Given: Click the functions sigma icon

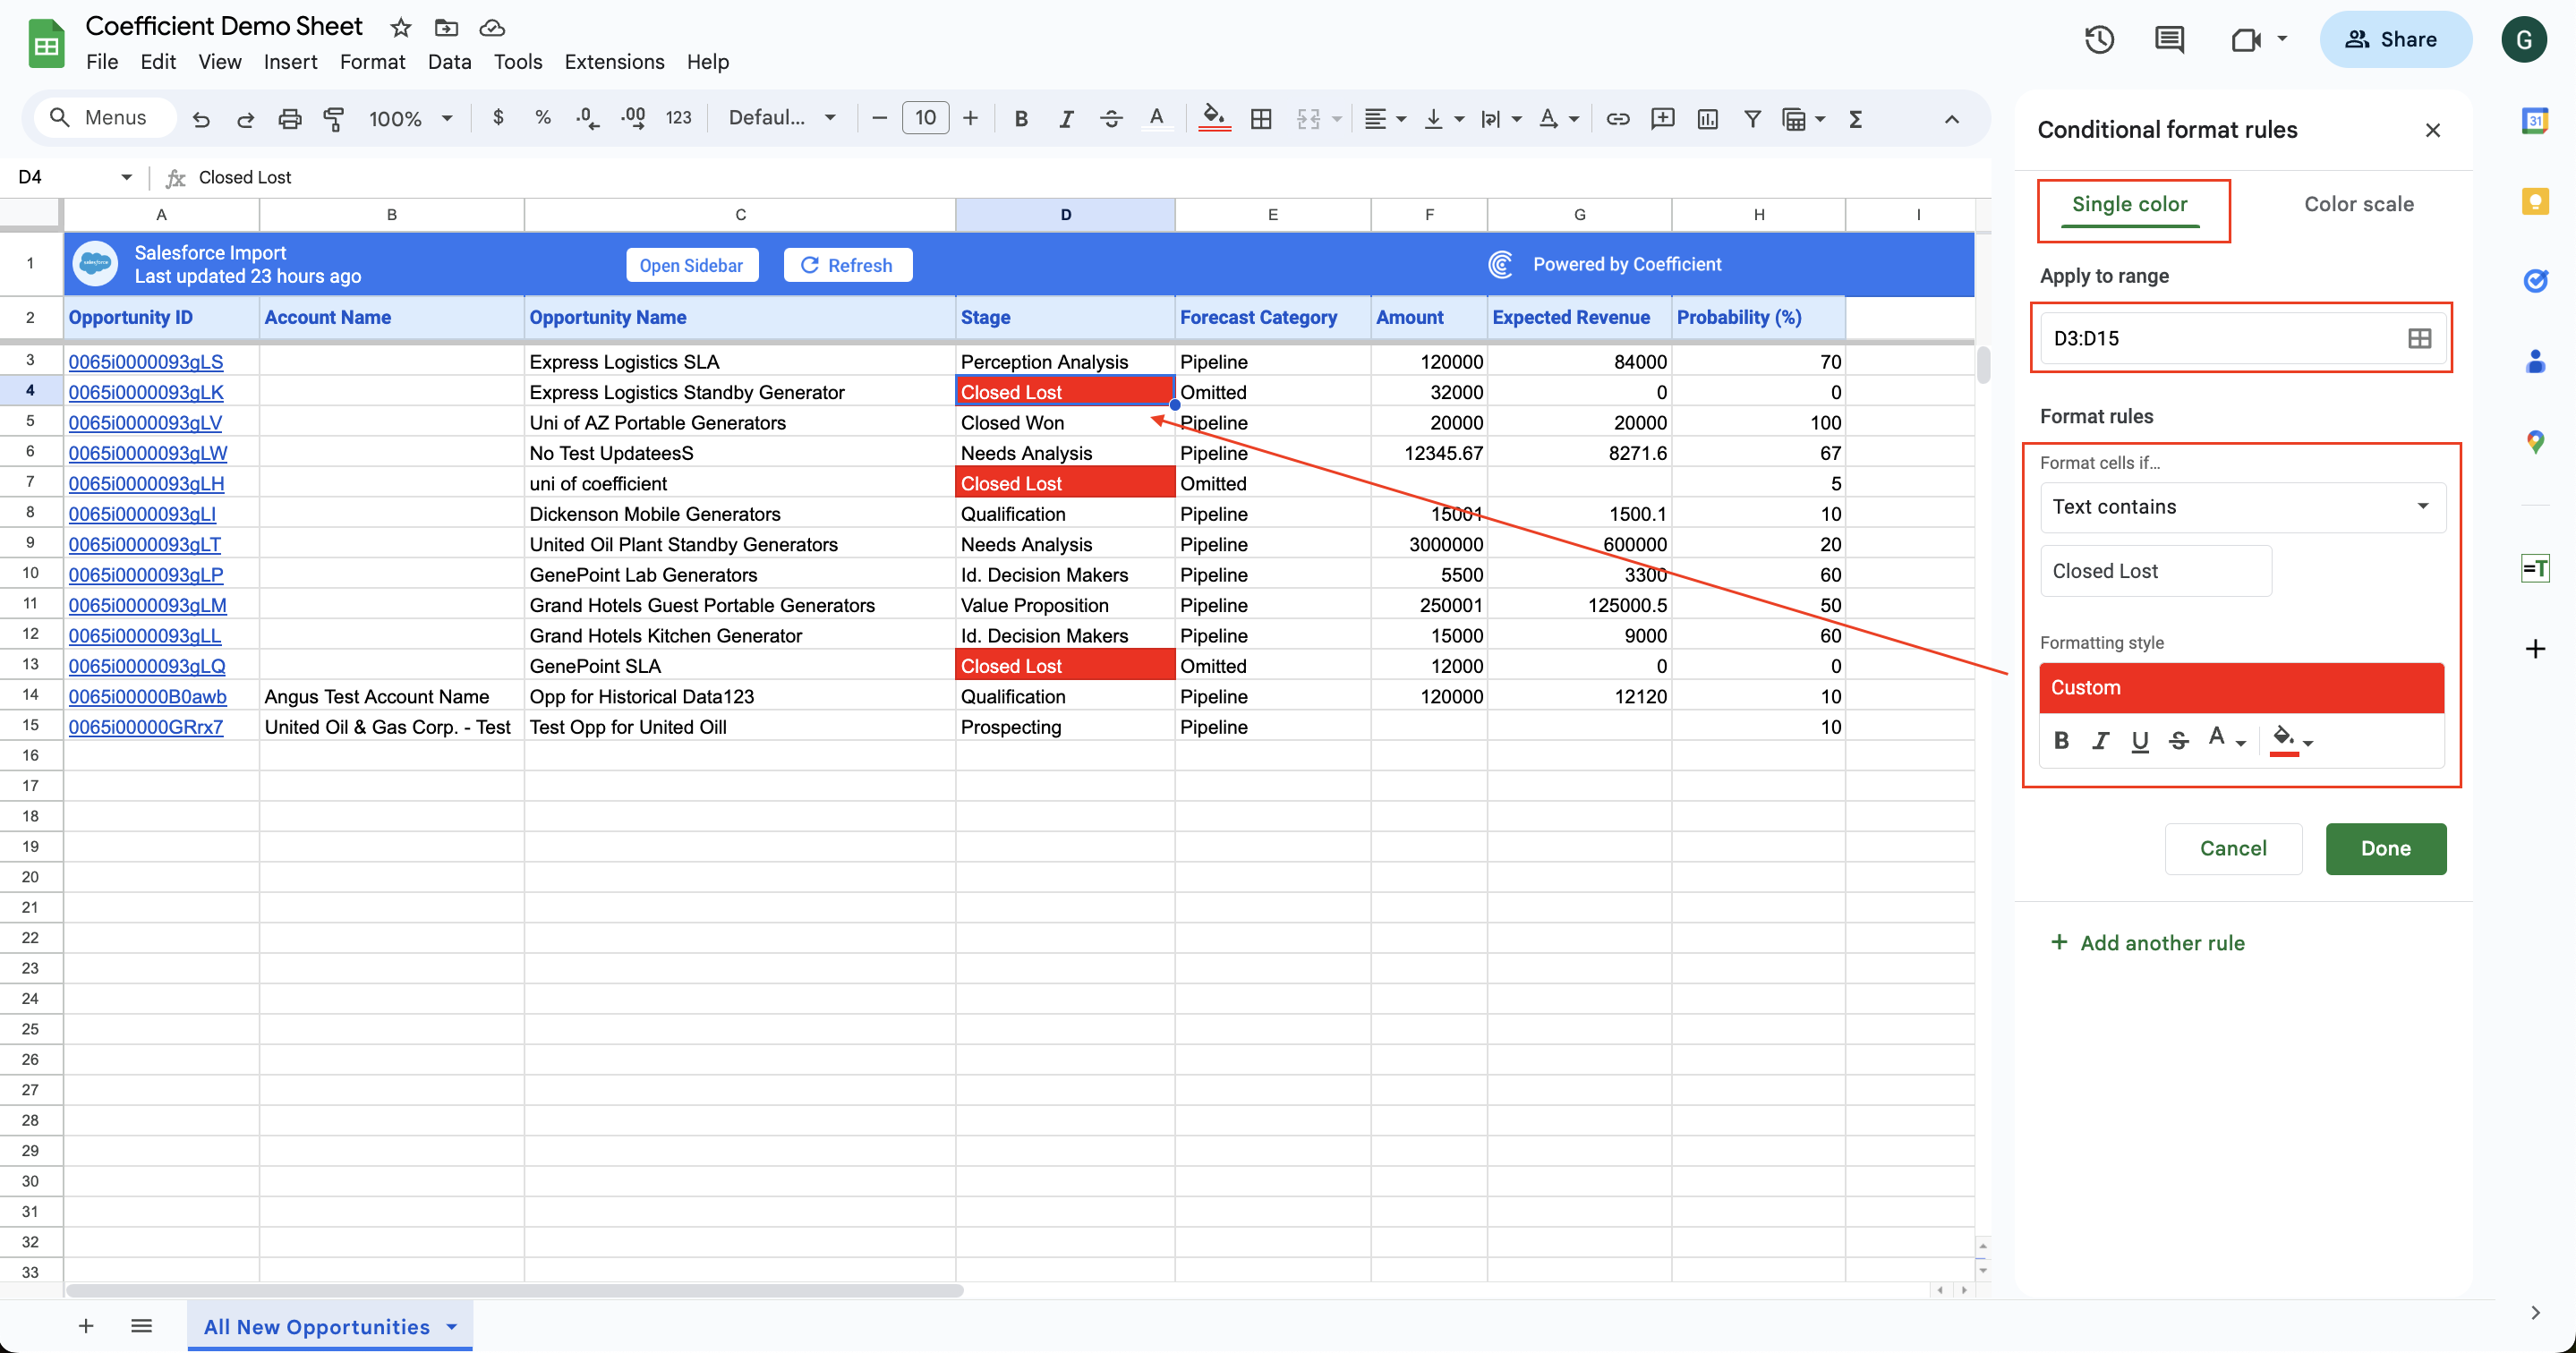Looking at the screenshot, I should (x=1855, y=119).
